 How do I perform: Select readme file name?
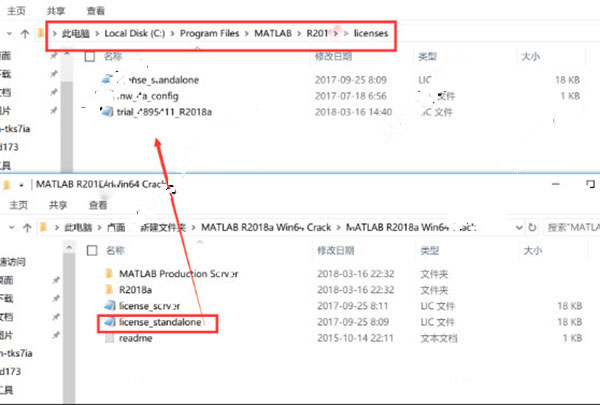pos(136,338)
